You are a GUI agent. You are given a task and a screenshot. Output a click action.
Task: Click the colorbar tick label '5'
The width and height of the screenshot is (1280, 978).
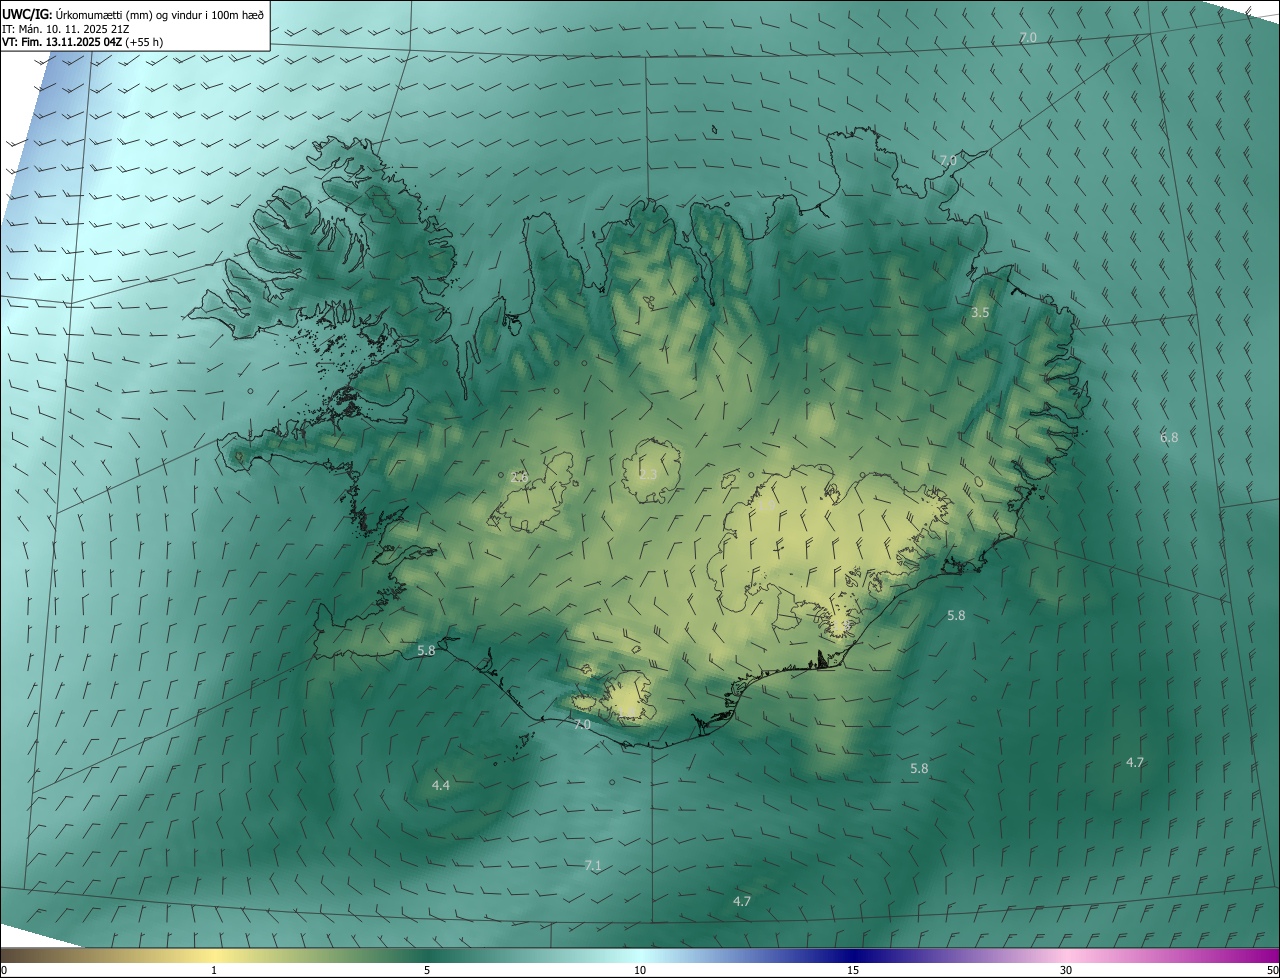click(427, 970)
